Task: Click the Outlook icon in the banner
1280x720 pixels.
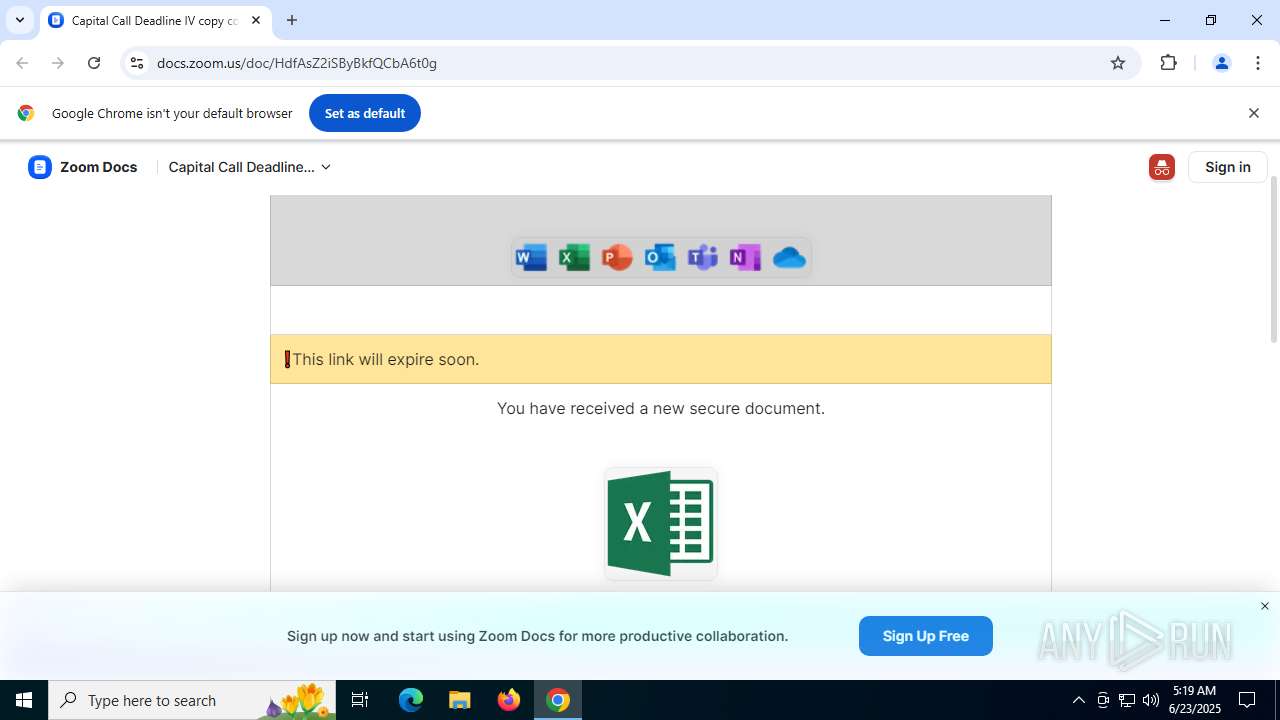Action: click(660, 258)
